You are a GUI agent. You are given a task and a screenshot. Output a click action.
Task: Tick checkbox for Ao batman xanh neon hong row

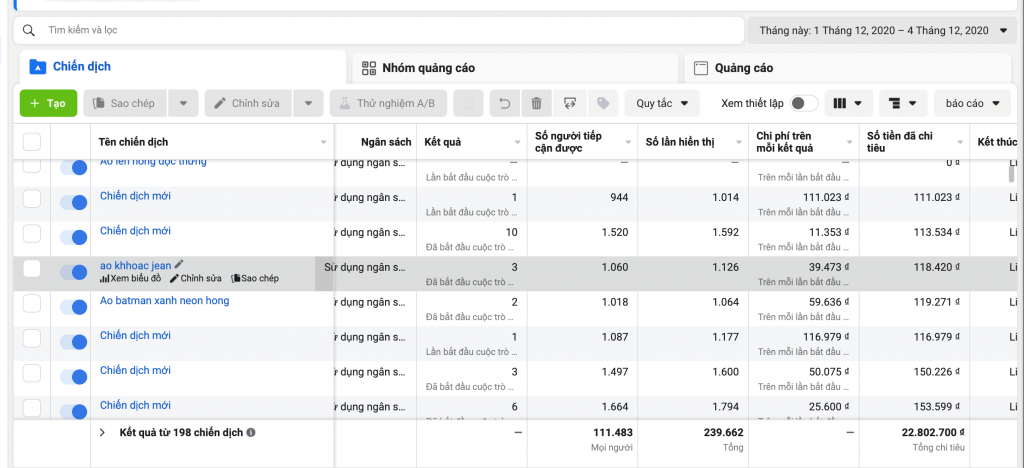(32, 304)
